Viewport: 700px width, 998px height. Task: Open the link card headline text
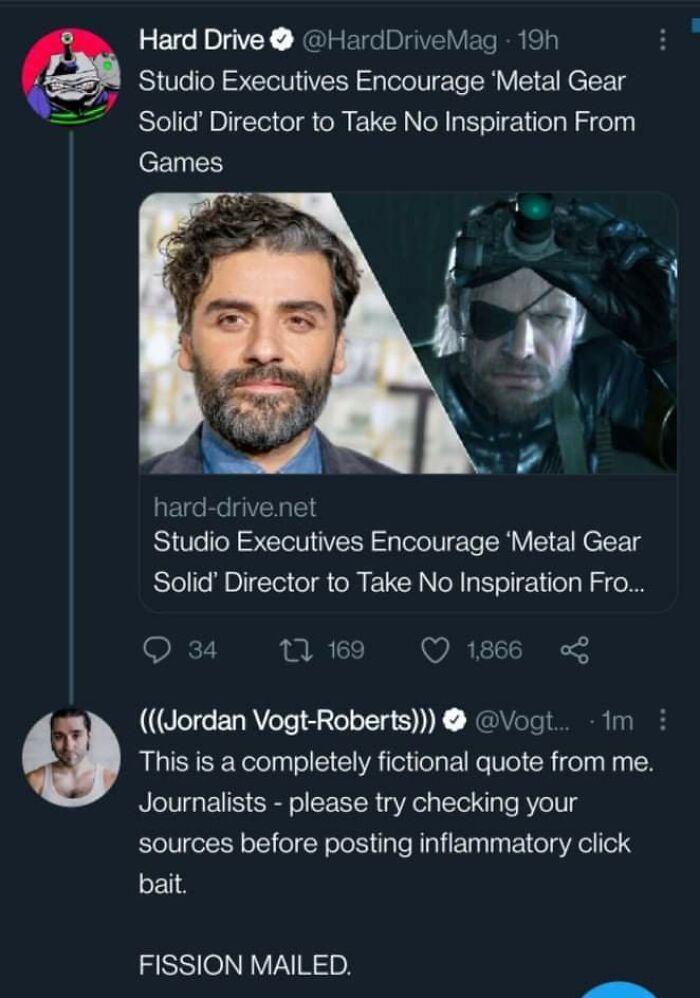click(398, 562)
